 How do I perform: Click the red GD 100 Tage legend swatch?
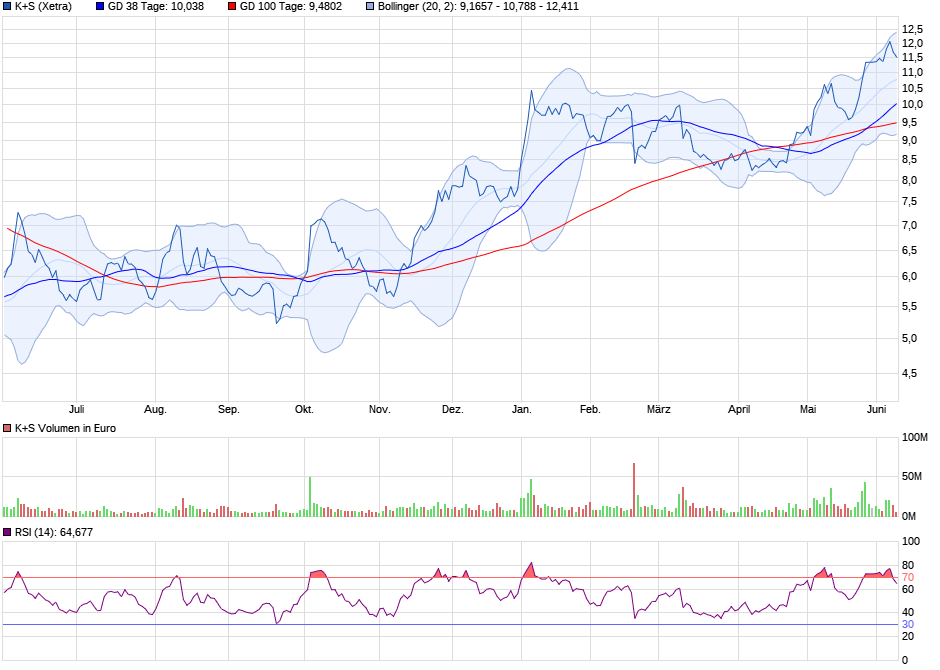point(232,7)
